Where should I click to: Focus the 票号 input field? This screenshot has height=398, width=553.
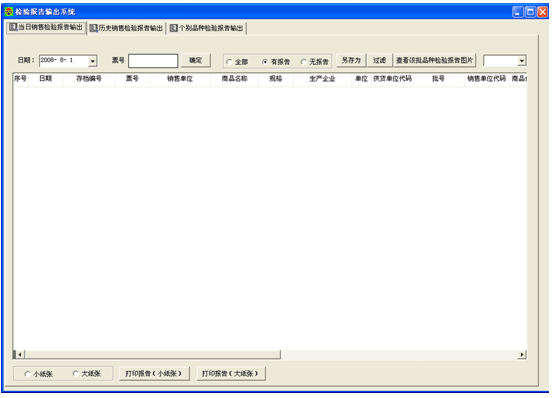pos(153,61)
